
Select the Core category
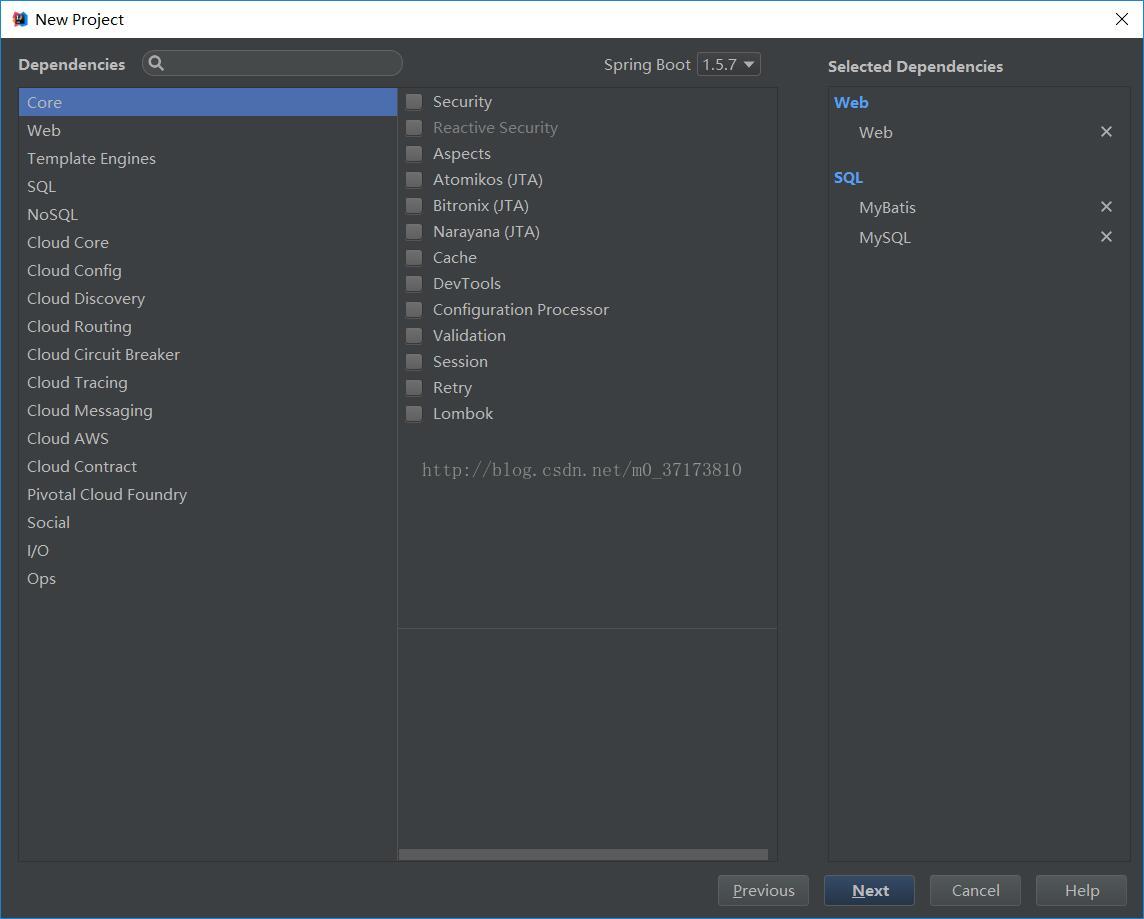tap(208, 102)
